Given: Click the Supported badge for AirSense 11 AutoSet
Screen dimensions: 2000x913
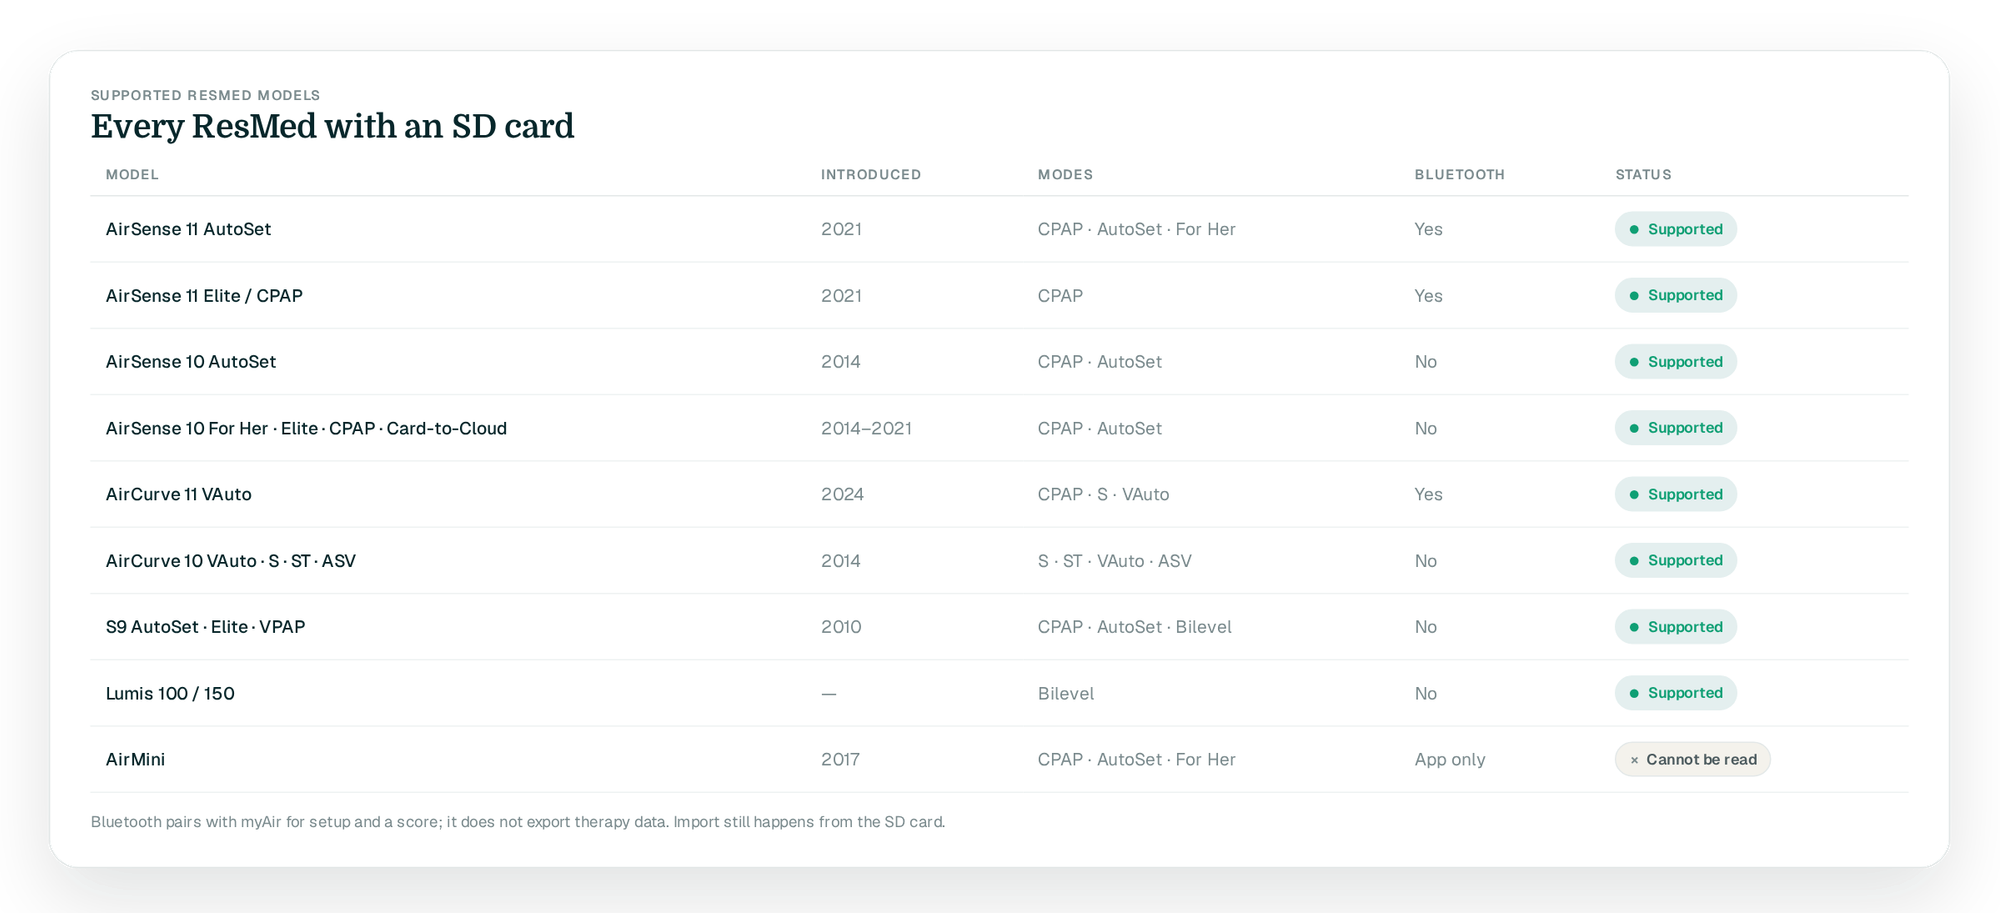Looking at the screenshot, I should (x=1675, y=229).
